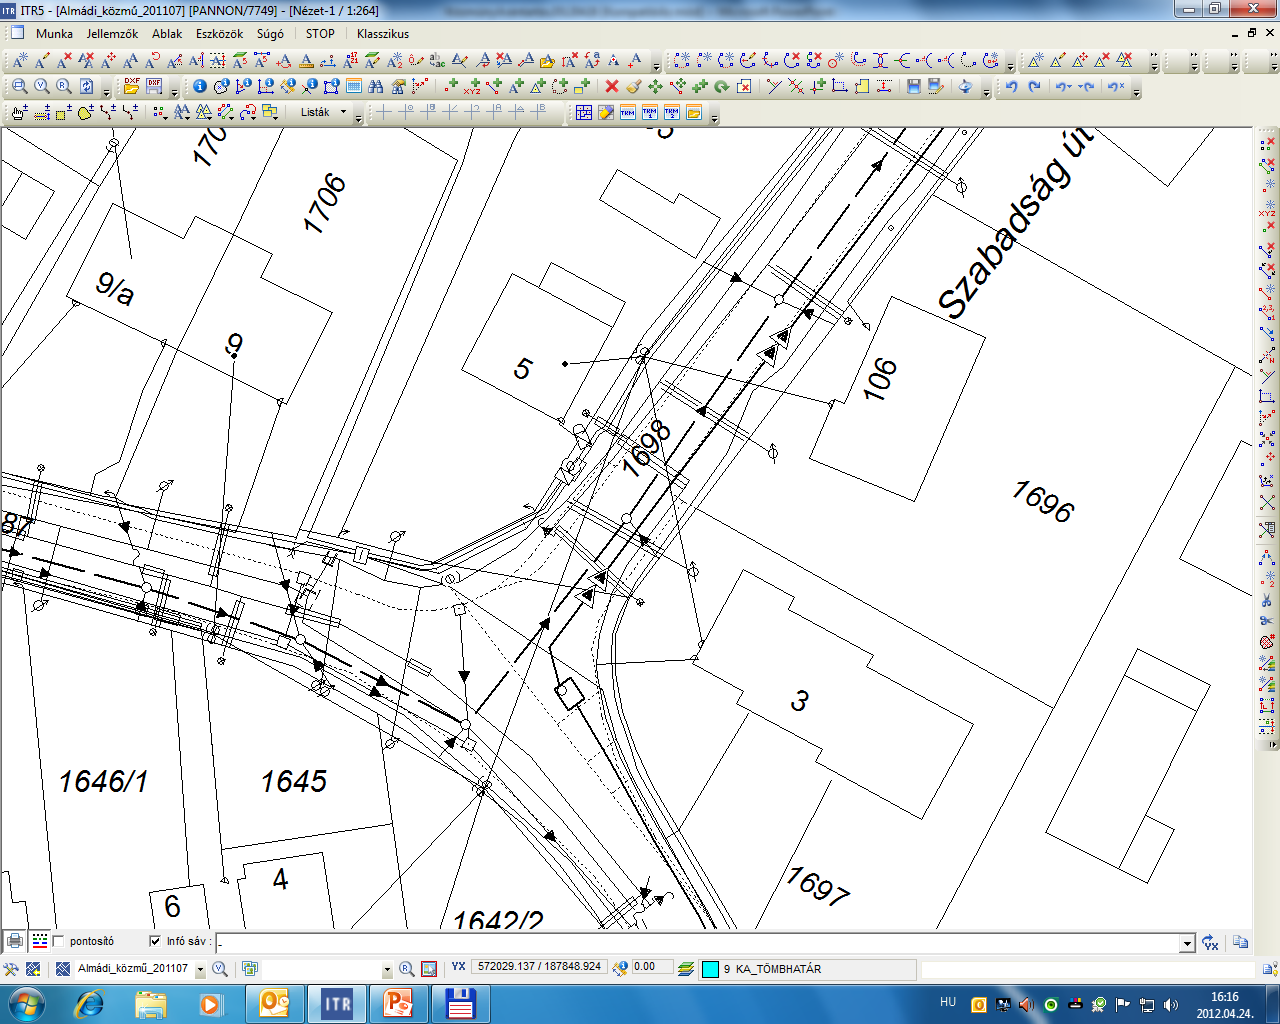
Task: Expand Almádi_közmű_201107 project dropdown
Action: coord(200,969)
